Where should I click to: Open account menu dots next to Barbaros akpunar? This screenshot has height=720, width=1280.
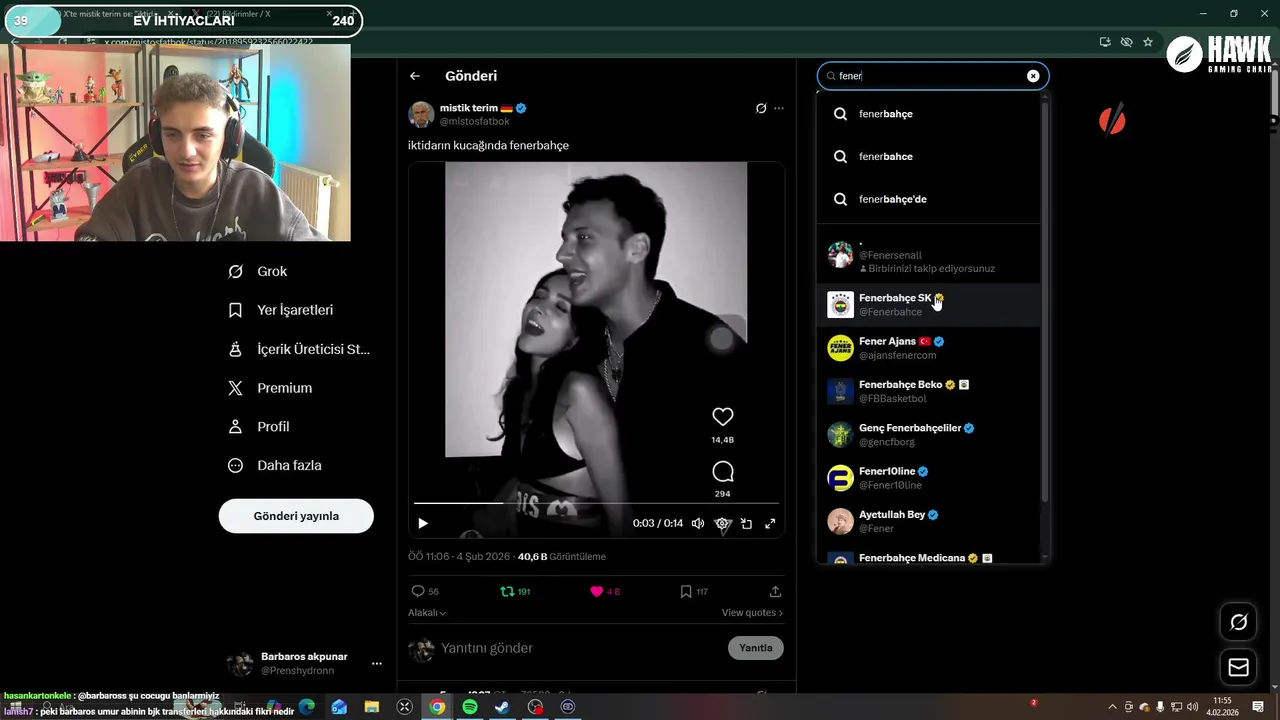pos(377,663)
